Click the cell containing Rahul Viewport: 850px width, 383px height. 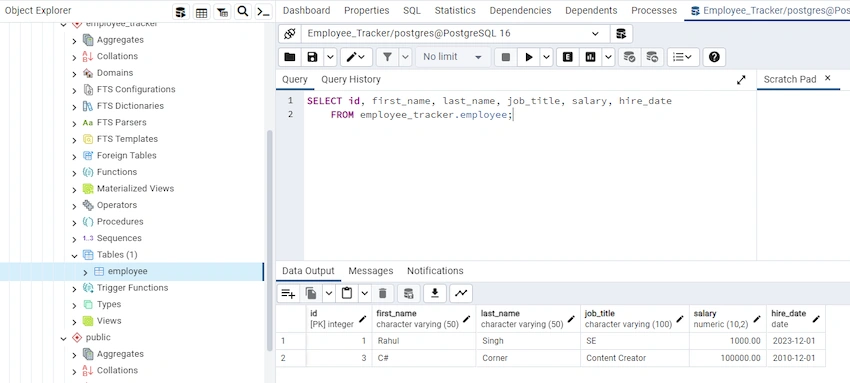point(424,341)
